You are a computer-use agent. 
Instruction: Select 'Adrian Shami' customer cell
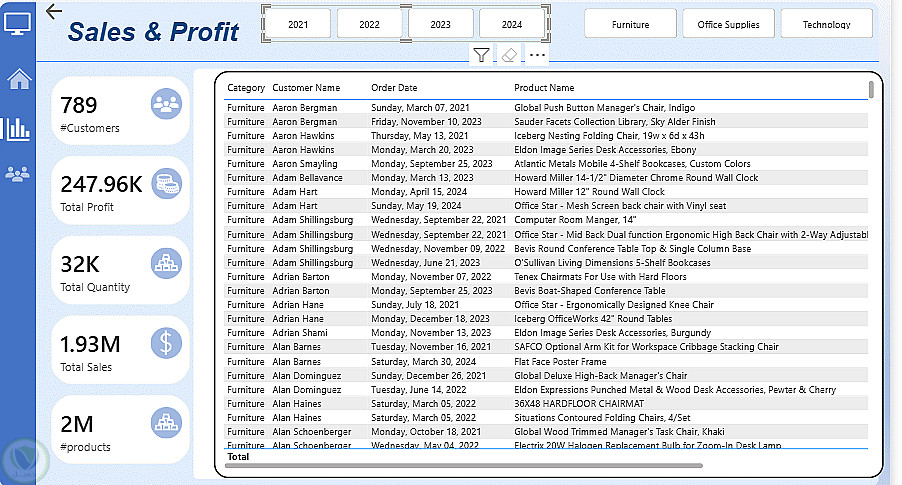(x=300, y=333)
